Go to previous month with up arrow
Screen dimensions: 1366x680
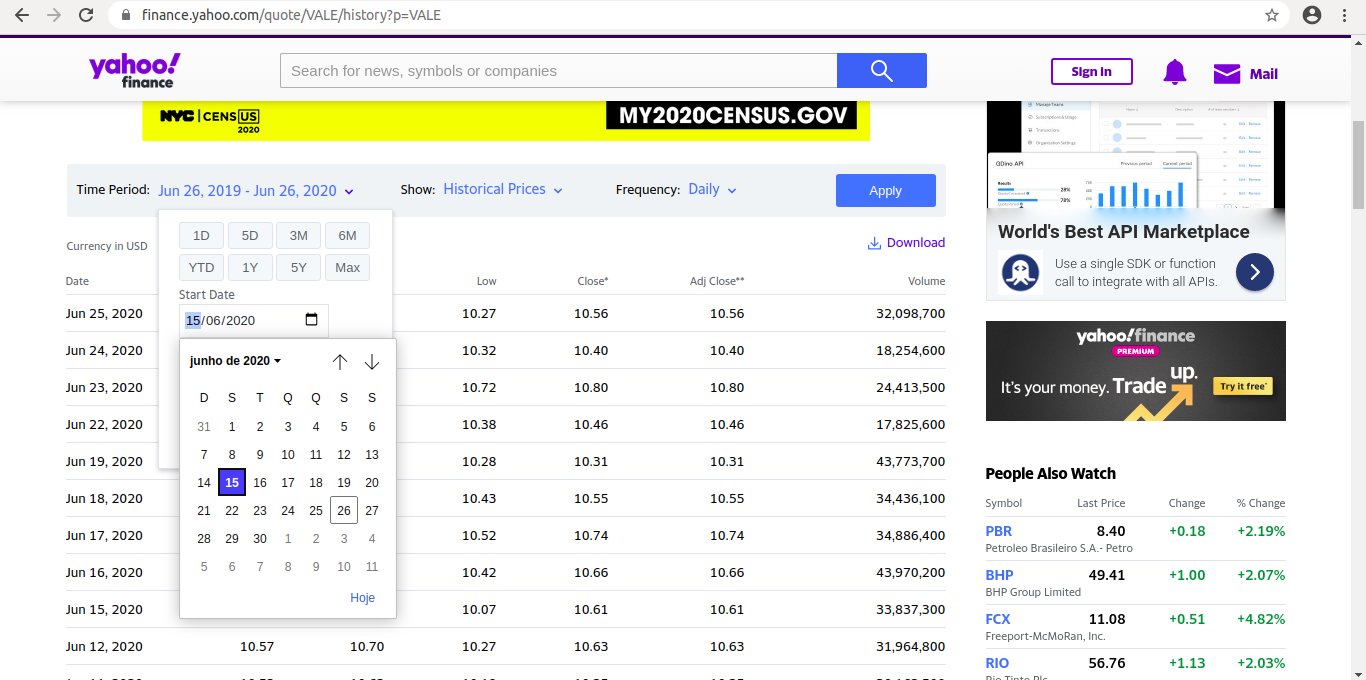[x=340, y=361]
